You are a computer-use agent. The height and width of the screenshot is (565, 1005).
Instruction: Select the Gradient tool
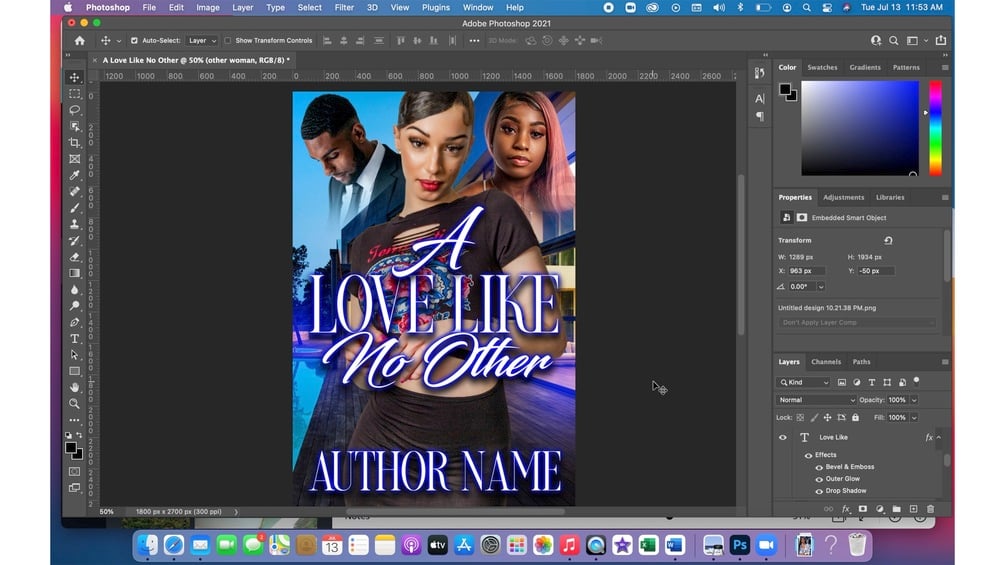point(74,273)
